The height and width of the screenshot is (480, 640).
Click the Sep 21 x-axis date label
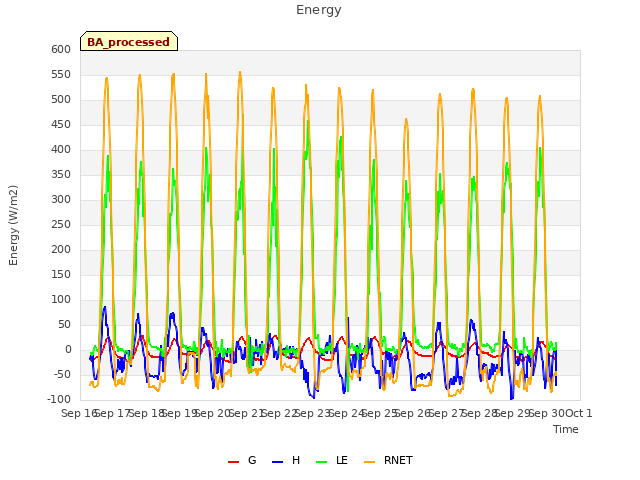(246, 413)
